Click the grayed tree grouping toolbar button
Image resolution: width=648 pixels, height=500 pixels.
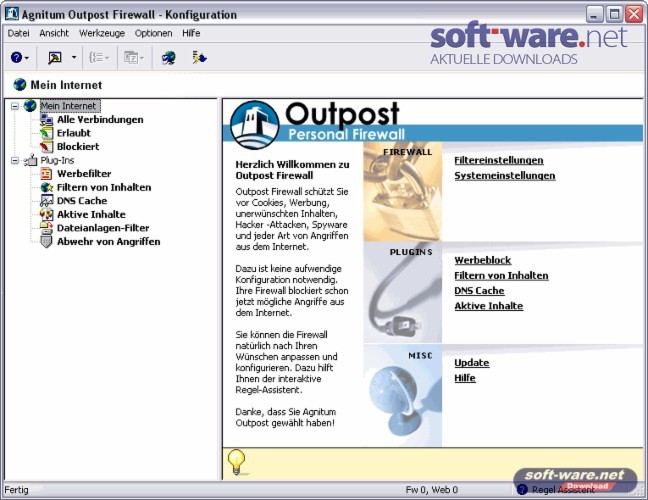coord(99,57)
